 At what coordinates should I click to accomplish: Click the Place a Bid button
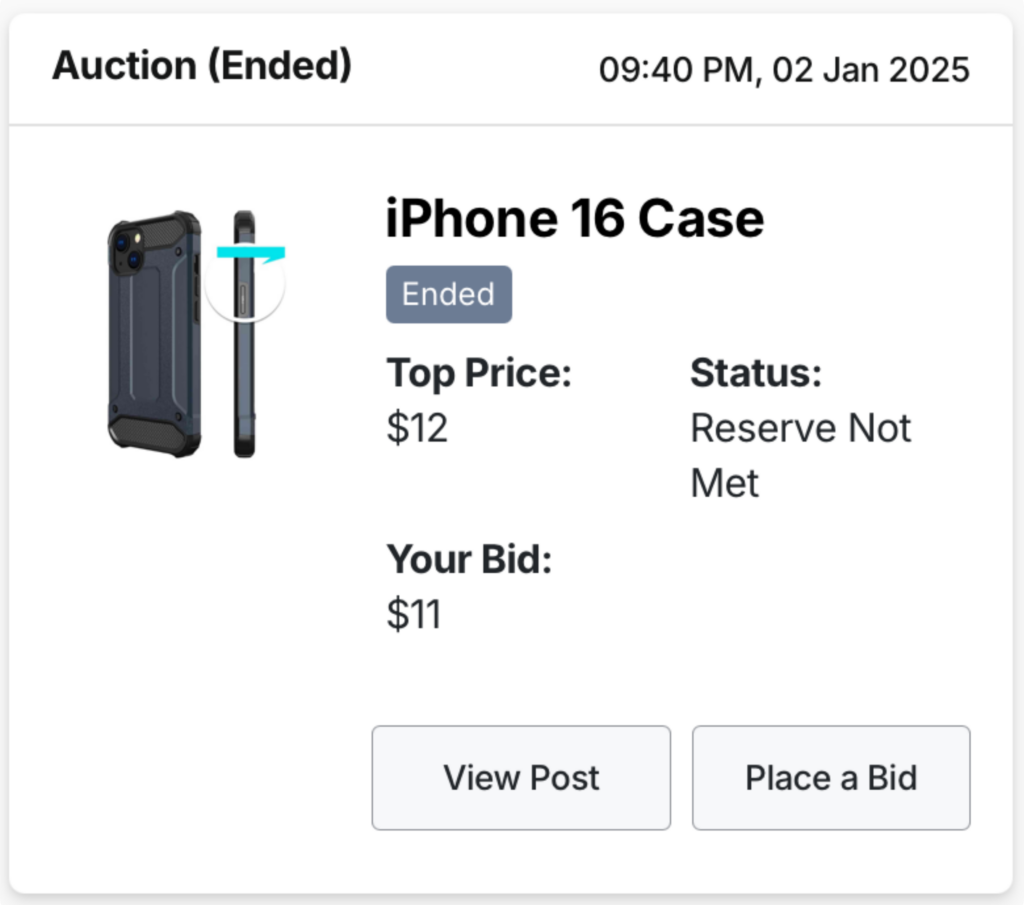(x=831, y=778)
